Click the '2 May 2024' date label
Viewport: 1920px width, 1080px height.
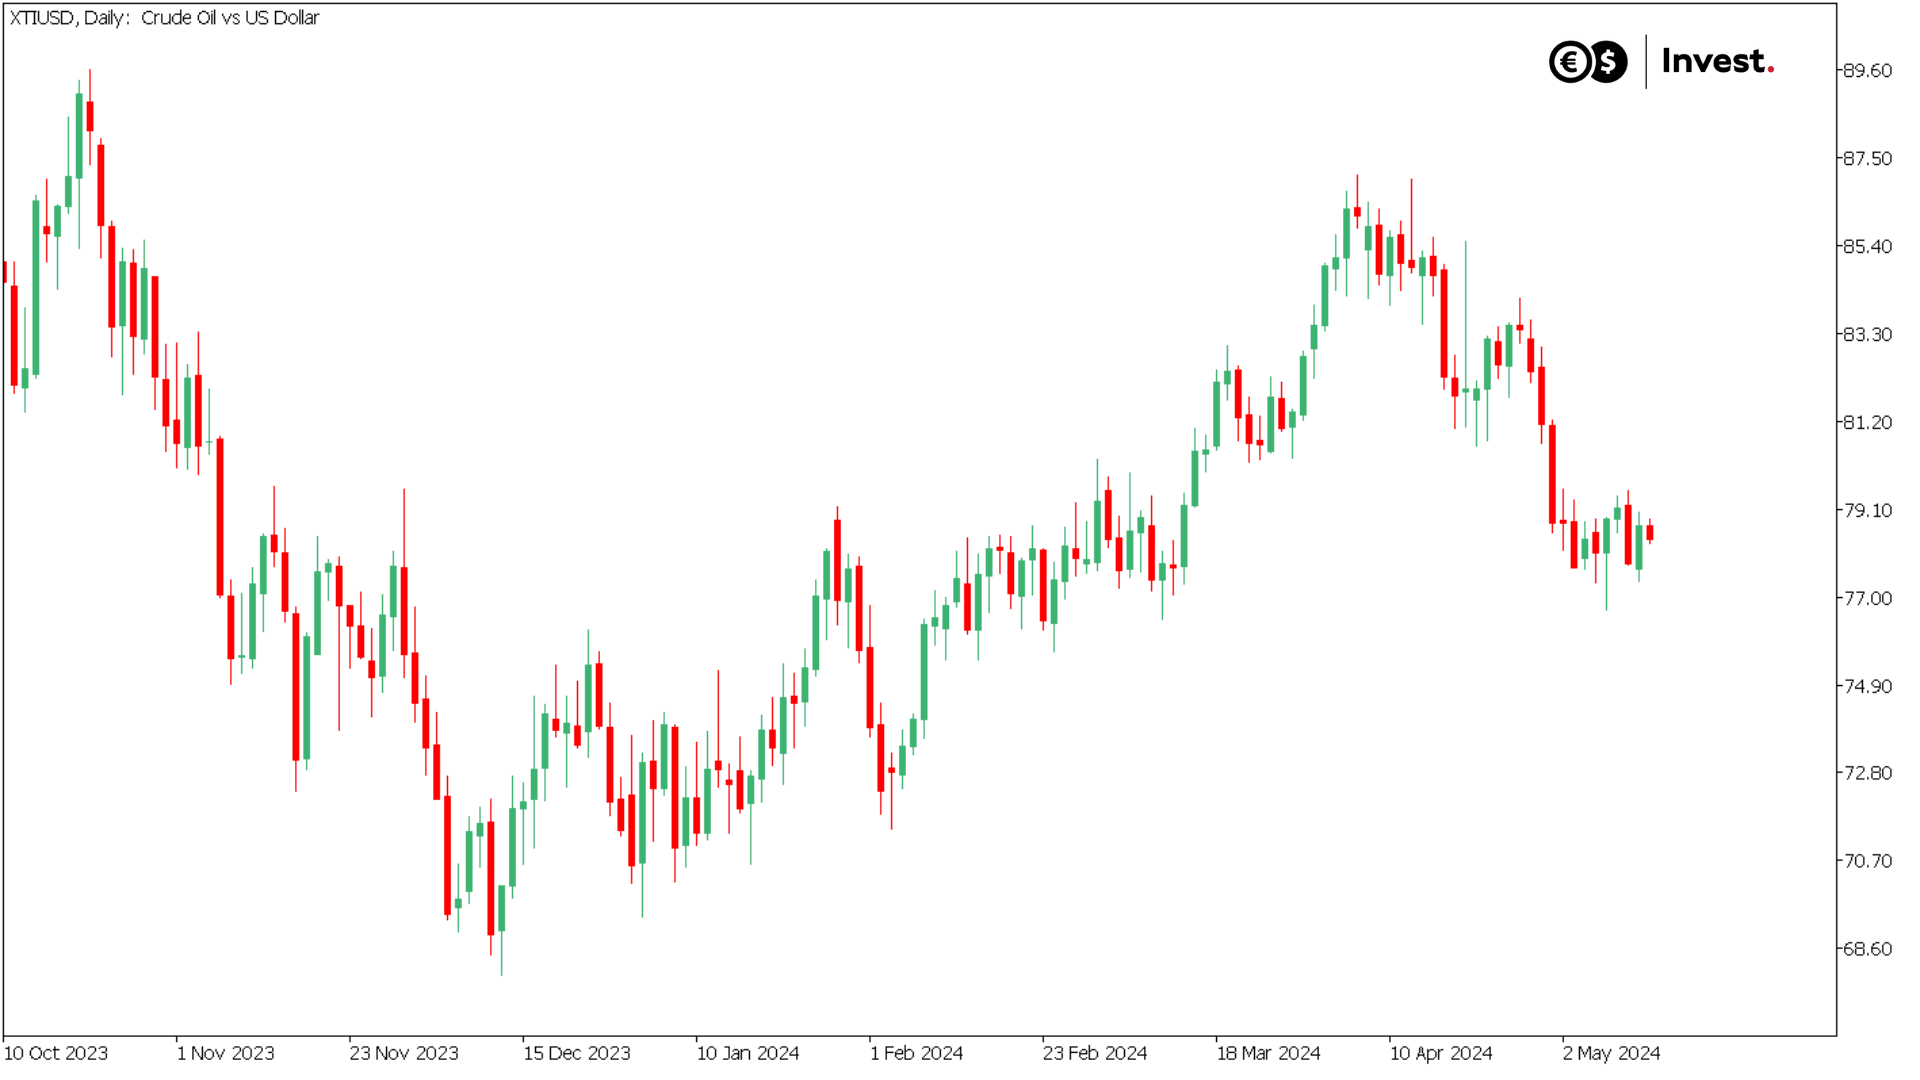coord(1611,1054)
